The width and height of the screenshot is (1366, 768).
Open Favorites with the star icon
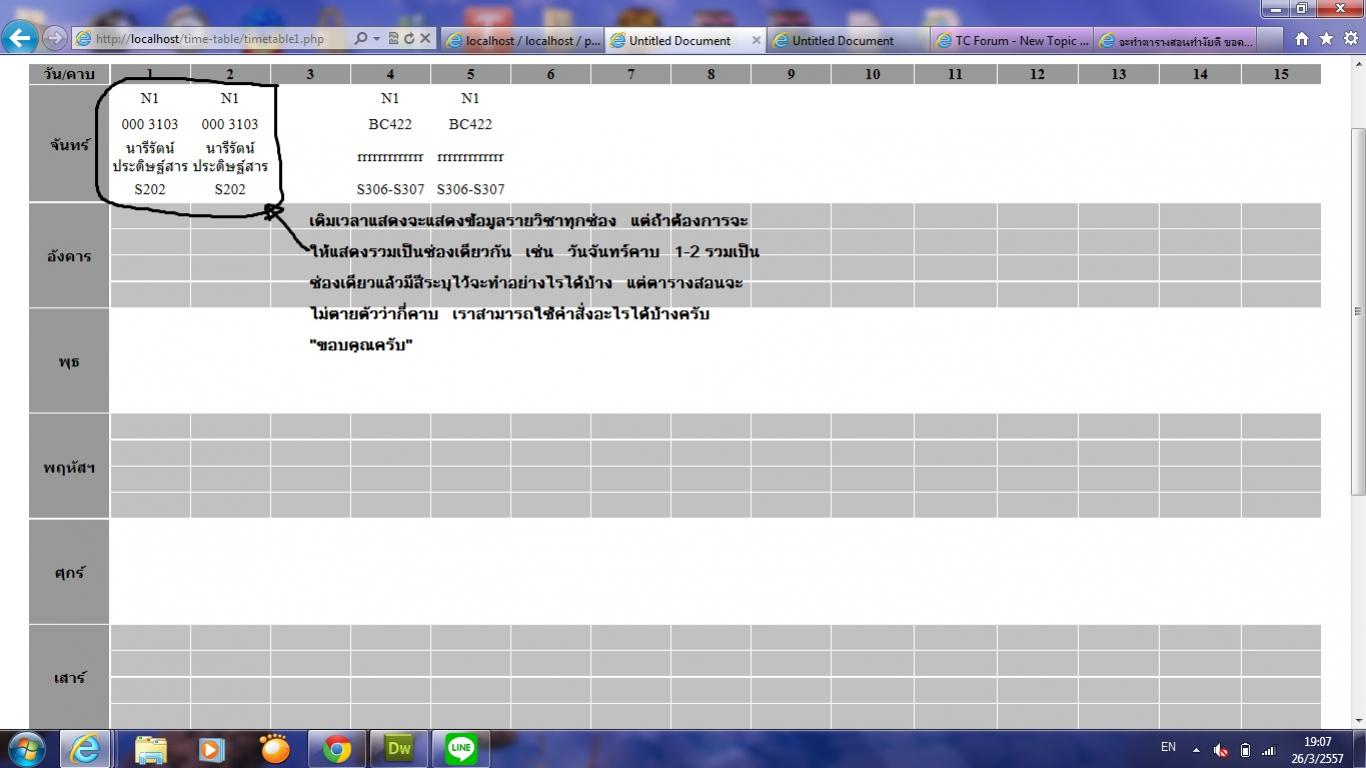coord(1326,39)
